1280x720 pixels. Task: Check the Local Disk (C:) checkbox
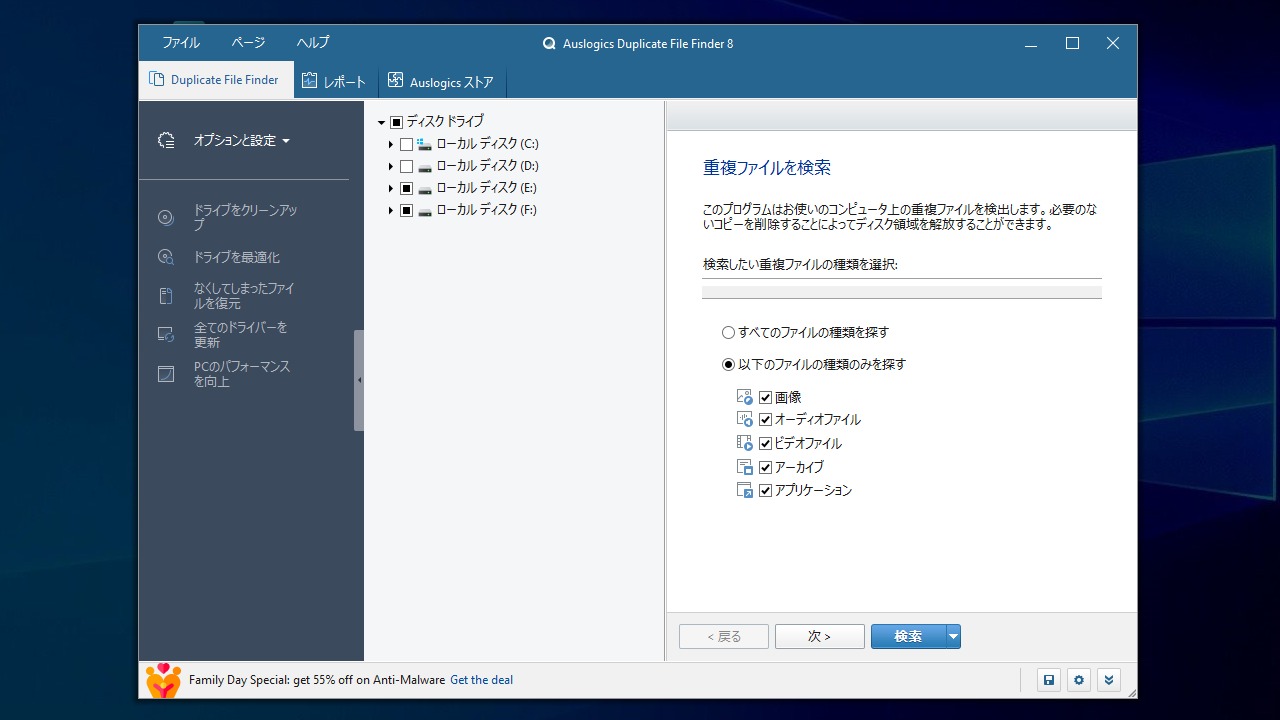[x=406, y=144]
